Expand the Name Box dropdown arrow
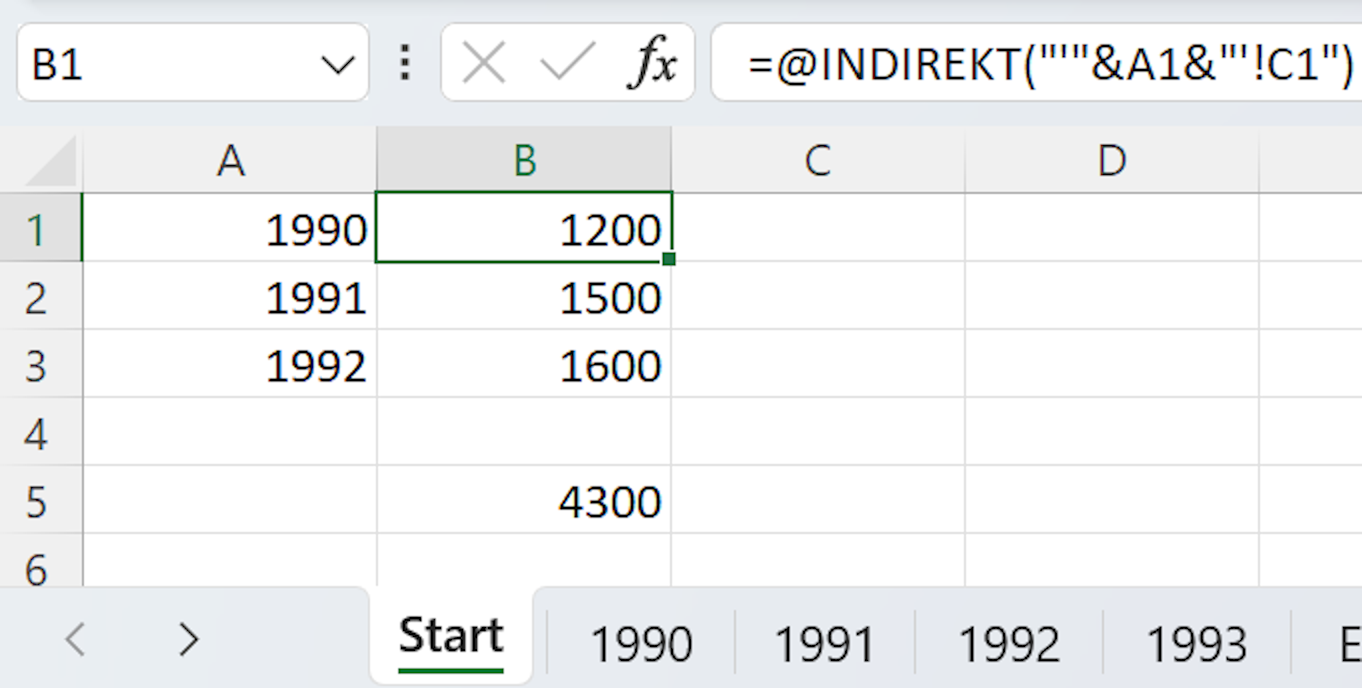Image resolution: width=1362 pixels, height=688 pixels. pos(337,66)
